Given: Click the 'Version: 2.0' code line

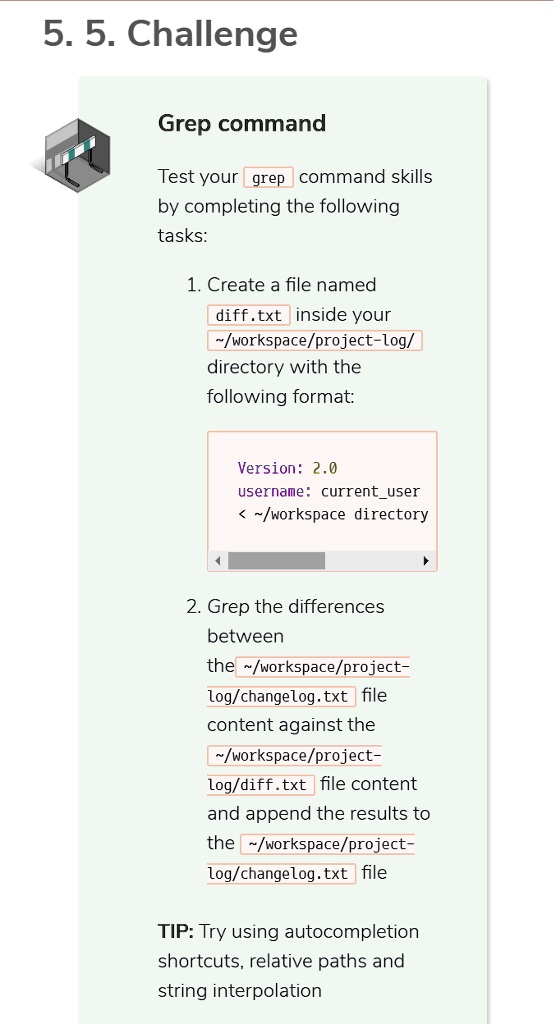Looking at the screenshot, I should pos(287,468).
